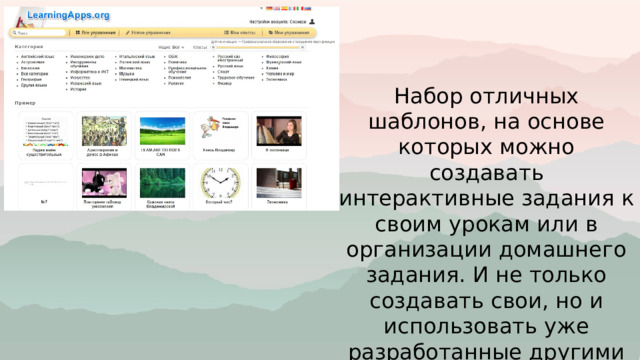Select category 'ОБЖ'
The image size is (640, 360).
coord(173,57)
